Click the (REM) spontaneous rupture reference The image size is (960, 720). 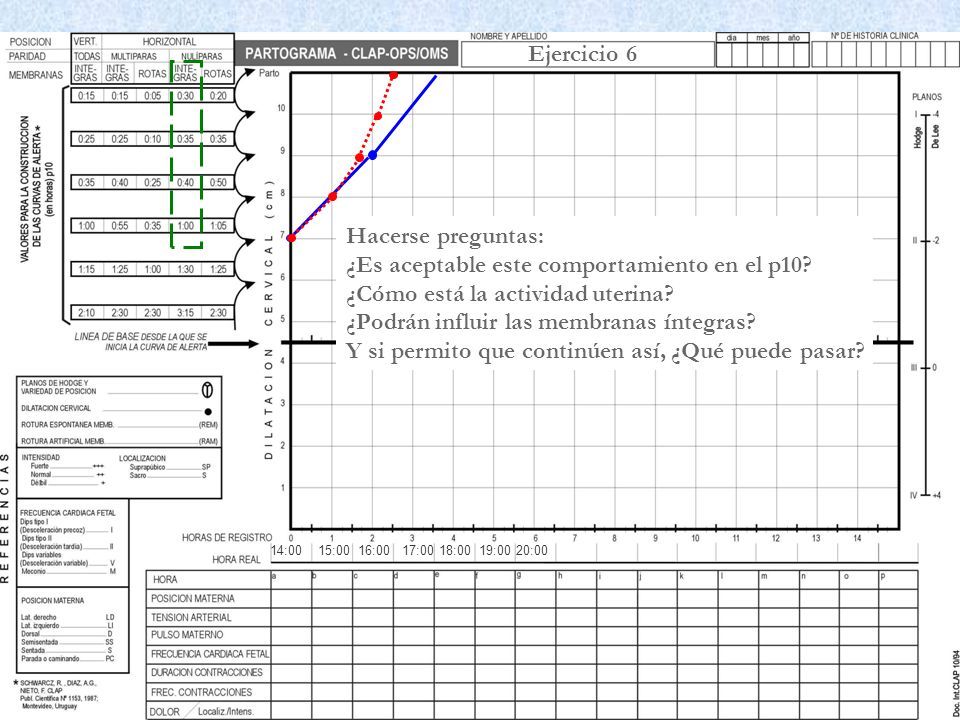coord(208,425)
